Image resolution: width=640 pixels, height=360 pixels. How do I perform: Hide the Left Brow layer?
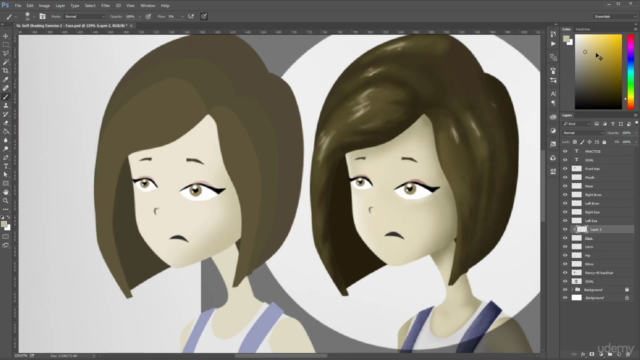tap(565, 203)
